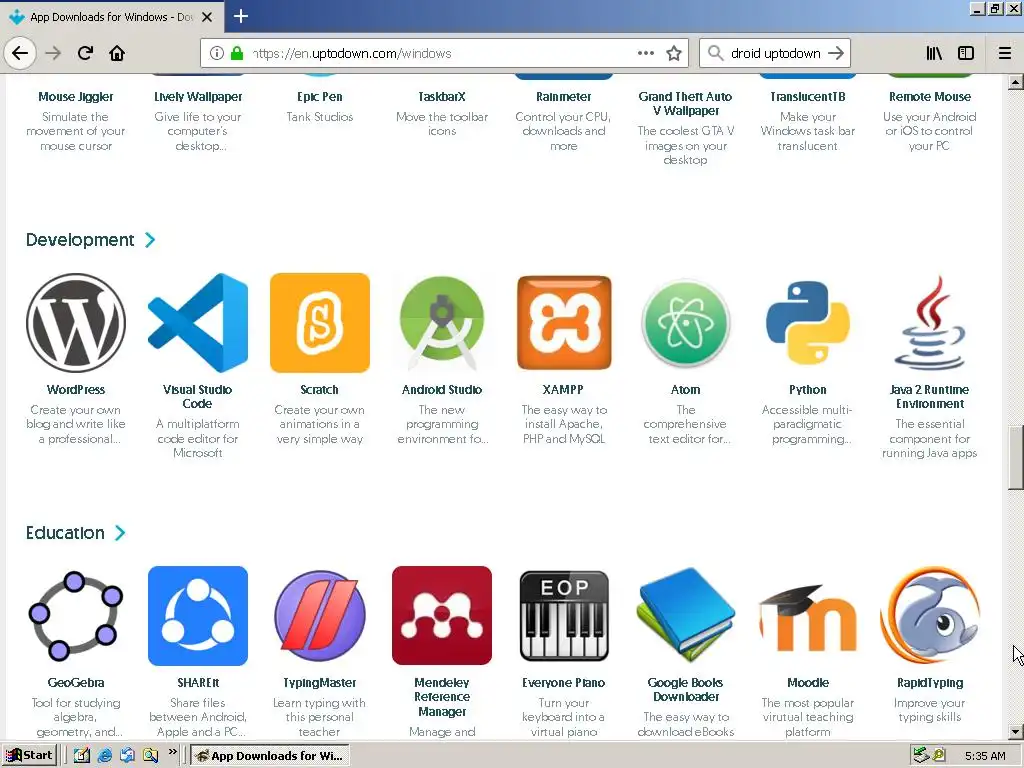Click the scrollbar up arrow
The height and width of the screenshot is (768, 1024).
[1016, 82]
